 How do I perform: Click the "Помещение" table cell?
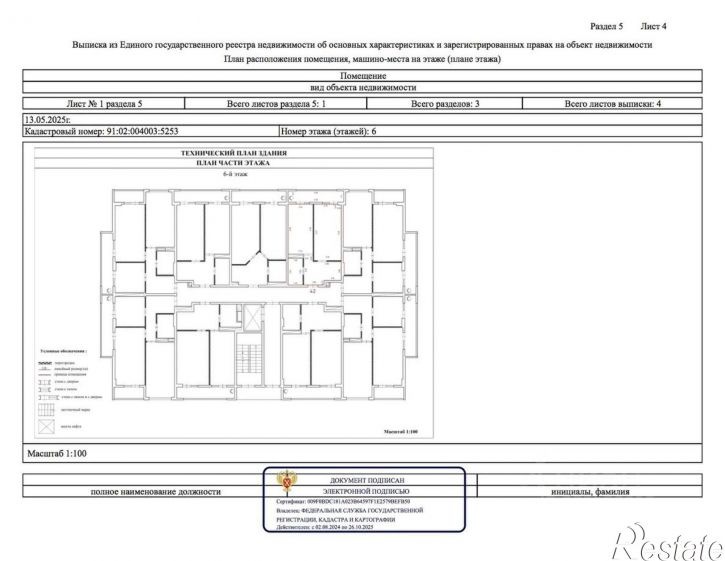[362, 76]
